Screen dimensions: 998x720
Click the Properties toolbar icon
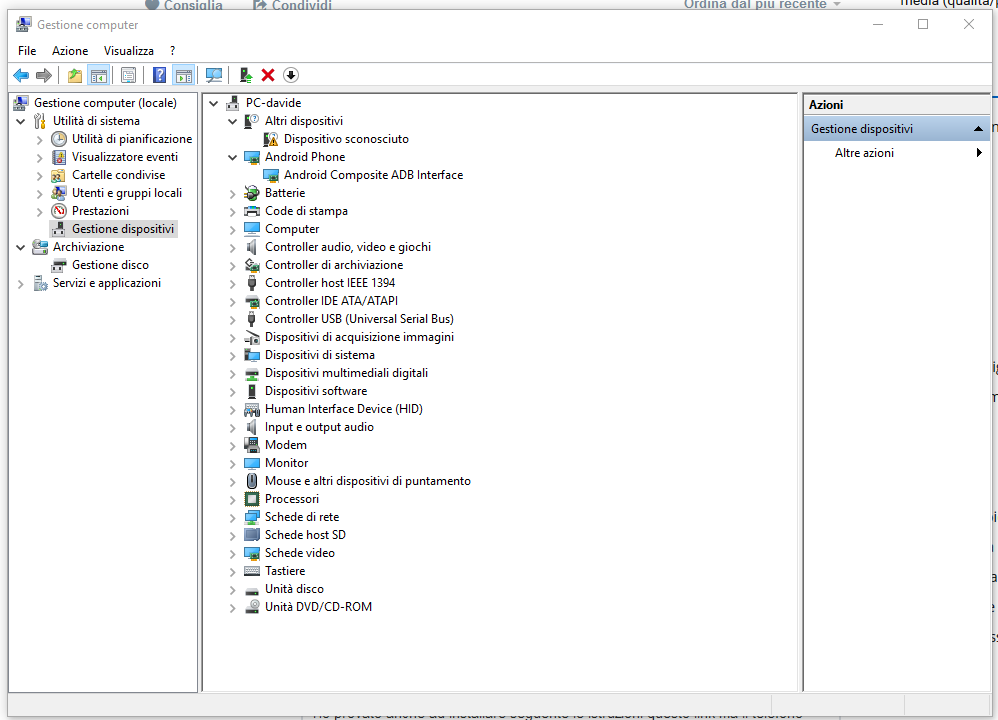point(128,75)
